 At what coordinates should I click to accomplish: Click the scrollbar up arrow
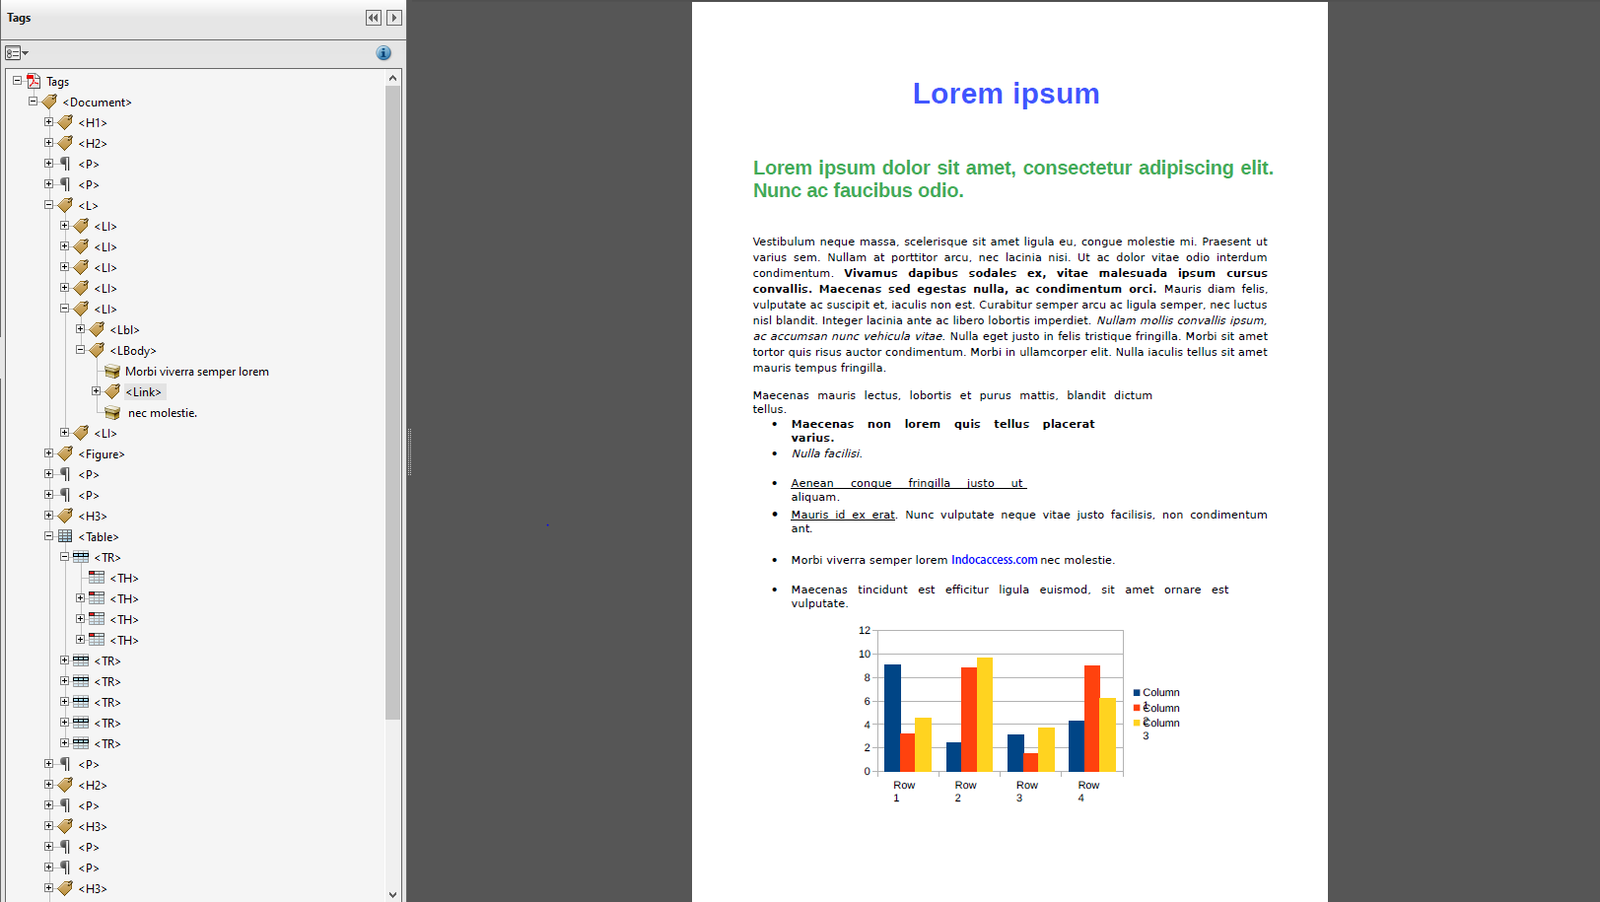393,76
